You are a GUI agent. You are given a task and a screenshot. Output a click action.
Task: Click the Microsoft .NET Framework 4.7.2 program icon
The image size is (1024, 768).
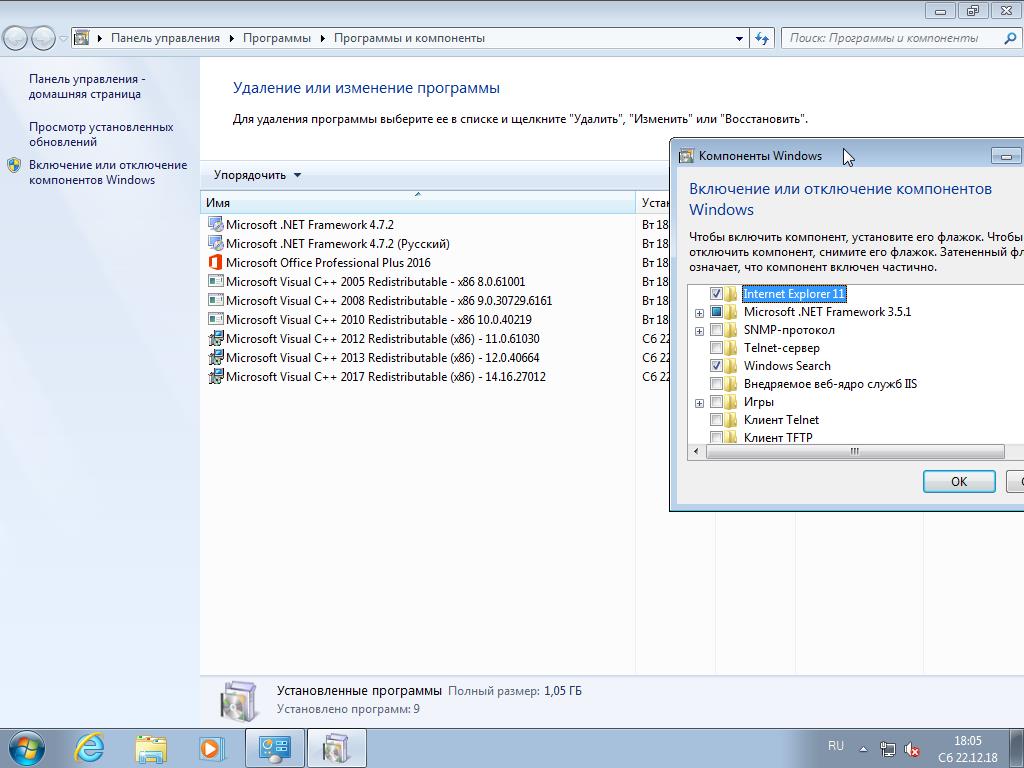click(215, 224)
